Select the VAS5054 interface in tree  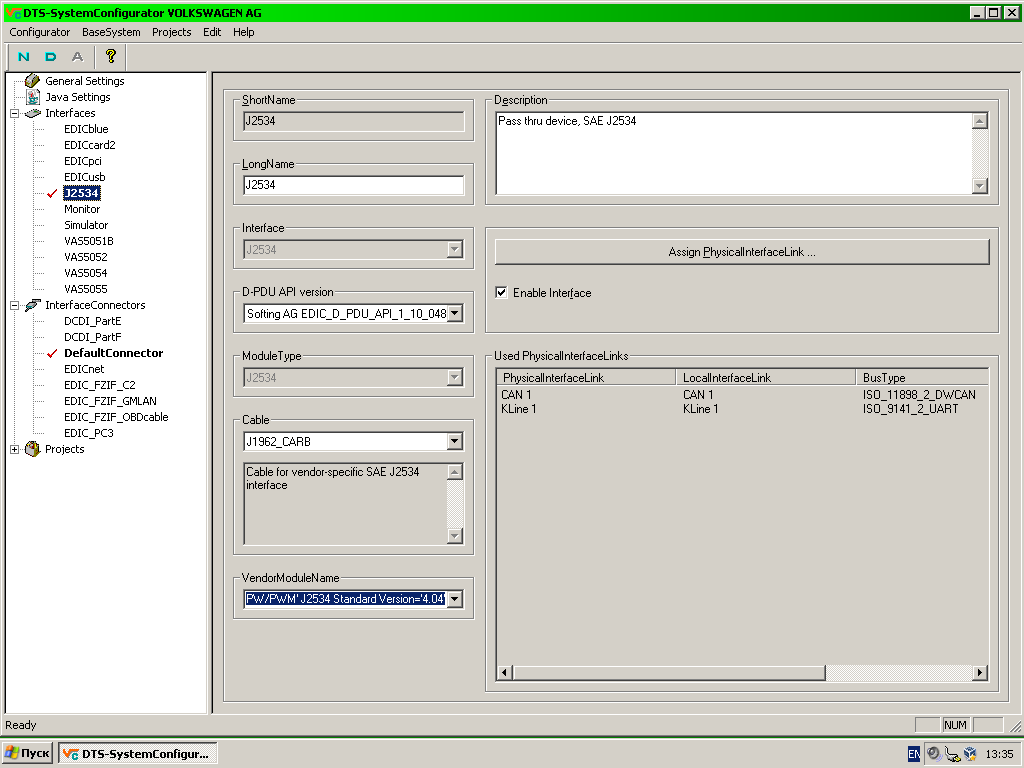tap(85, 273)
